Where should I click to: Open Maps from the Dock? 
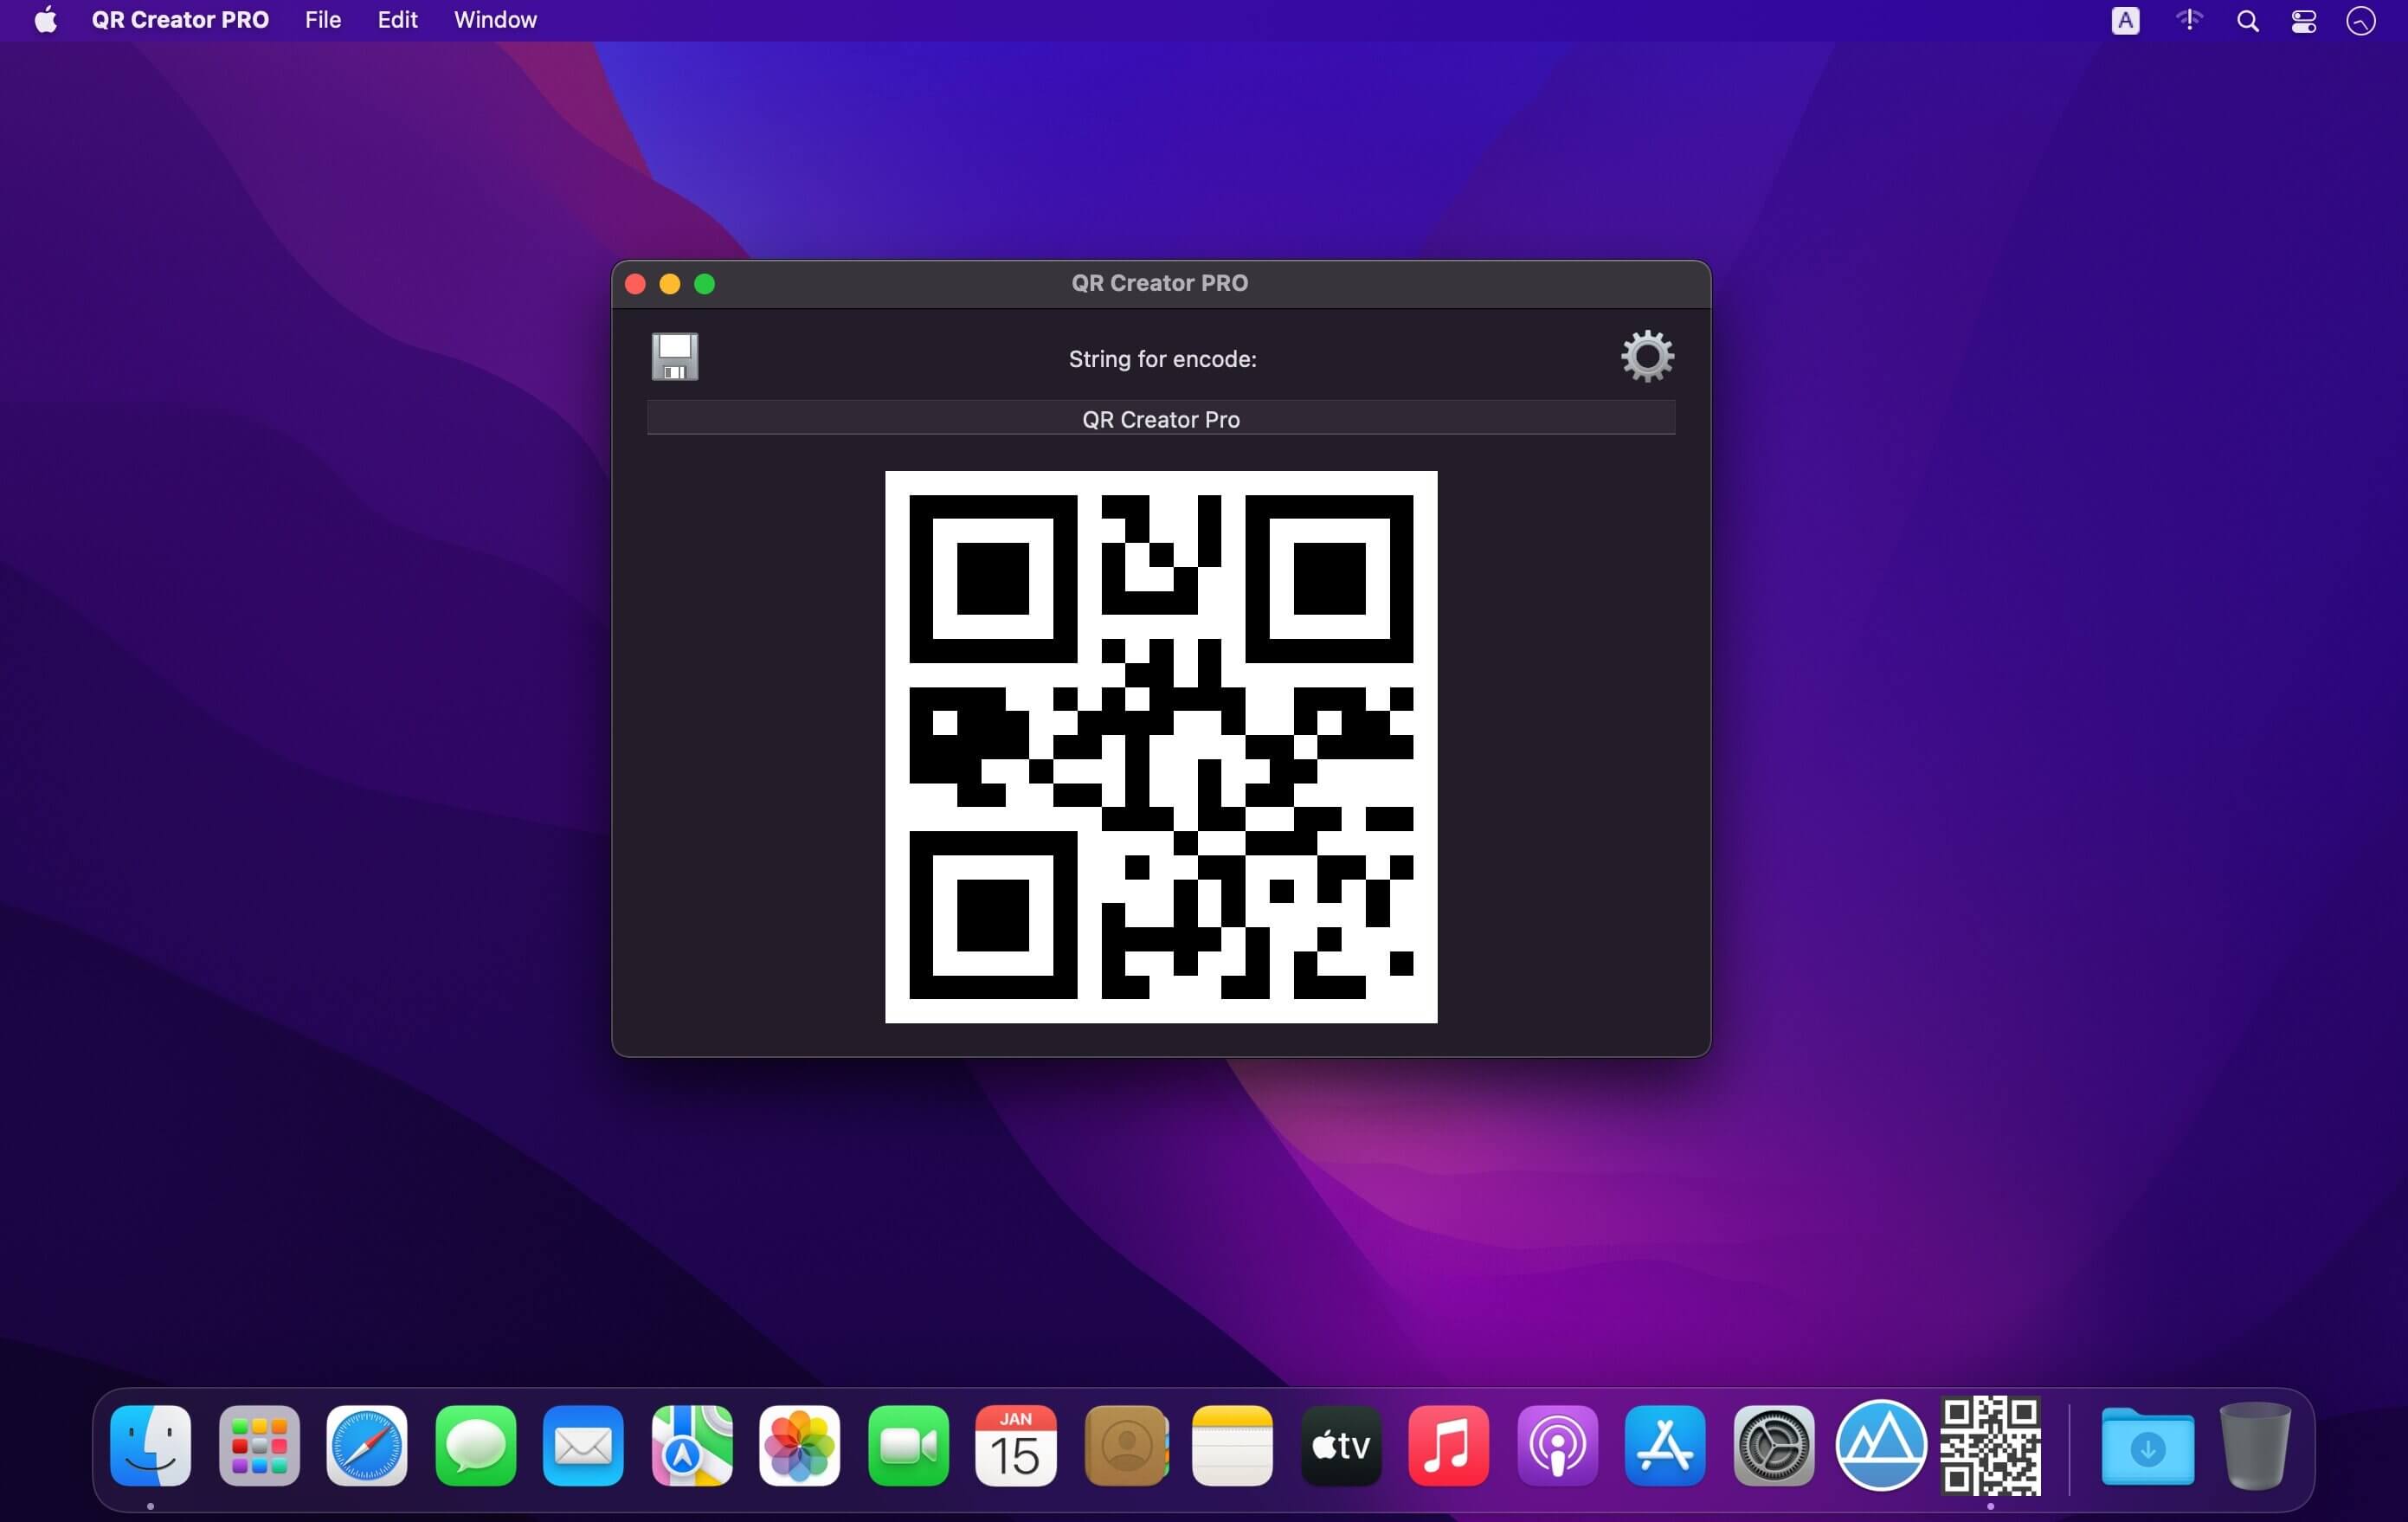tap(692, 1445)
